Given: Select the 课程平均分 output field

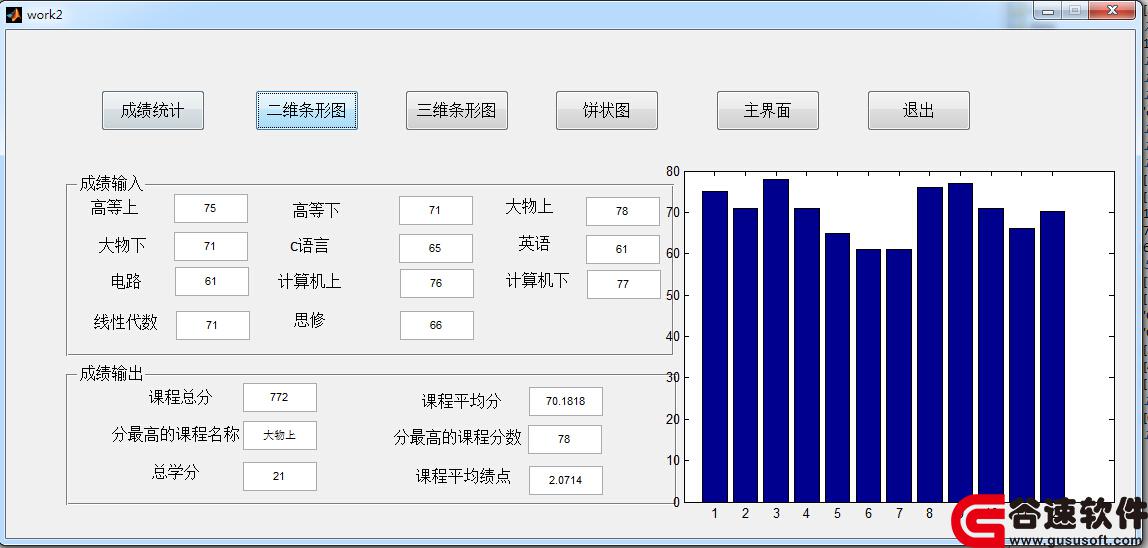Looking at the screenshot, I should [x=566, y=401].
